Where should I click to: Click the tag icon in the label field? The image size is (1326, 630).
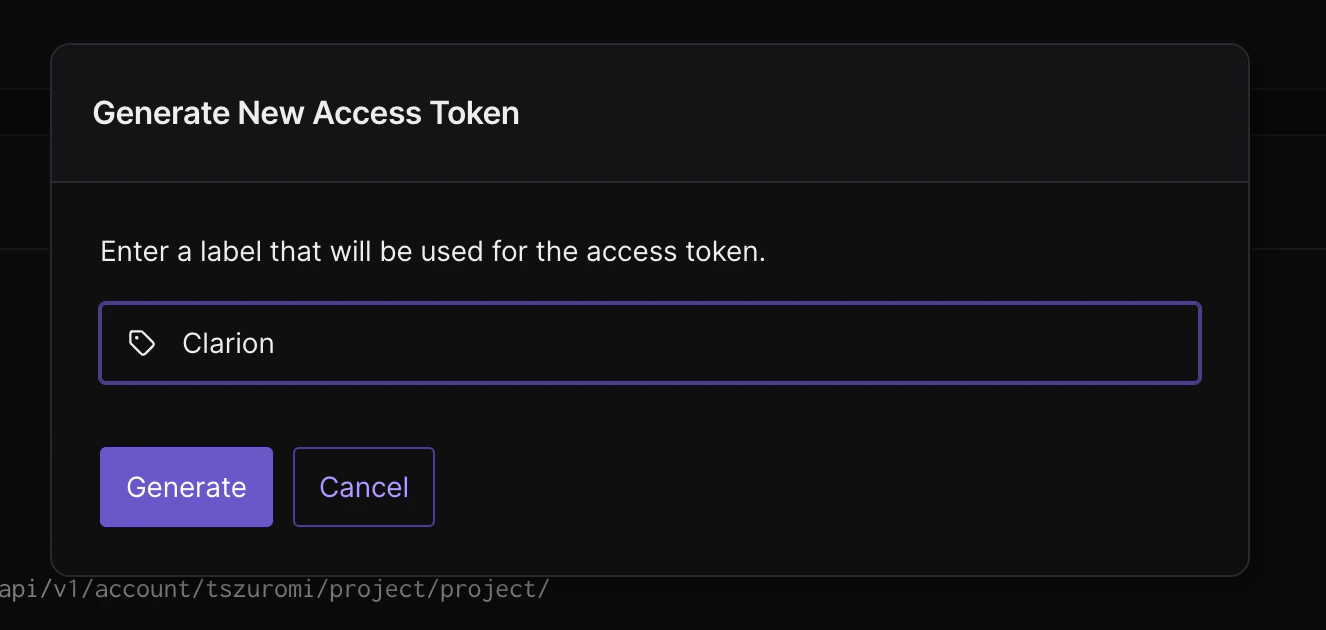coord(142,344)
